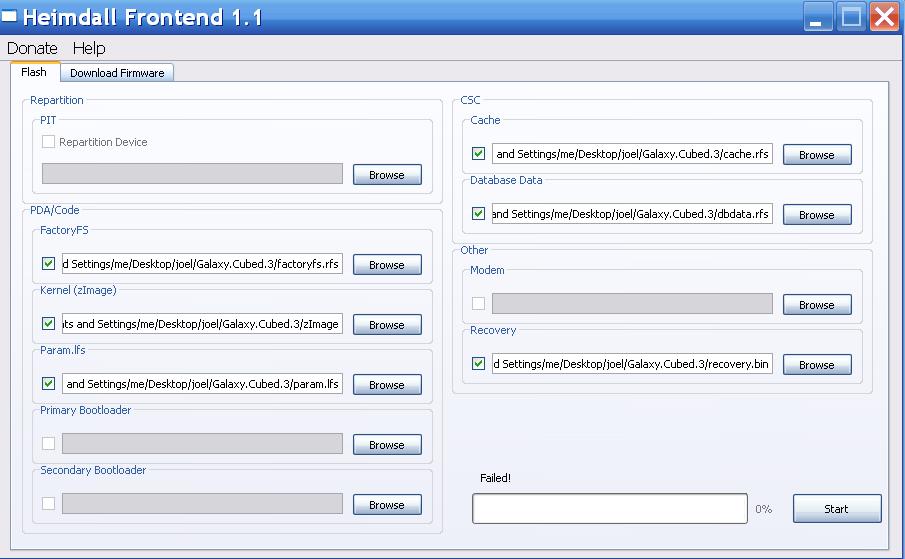Screen dimensions: 905x559
Task: Enable the Secondary Bootloader checkbox
Action: coord(48,504)
